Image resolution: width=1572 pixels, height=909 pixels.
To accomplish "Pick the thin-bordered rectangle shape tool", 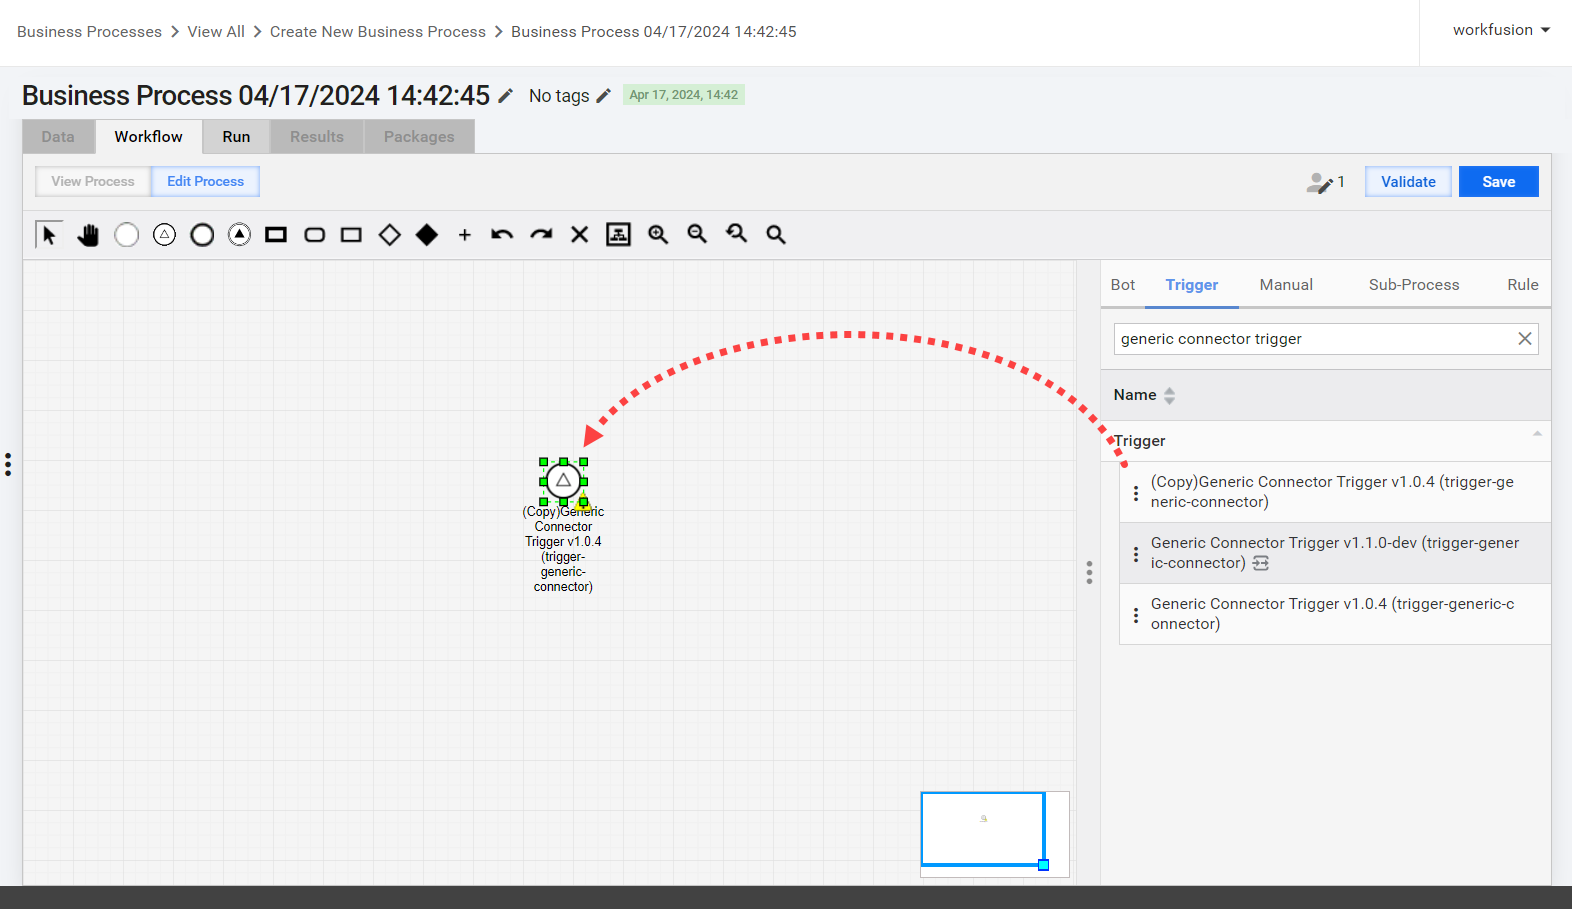I will [351, 235].
